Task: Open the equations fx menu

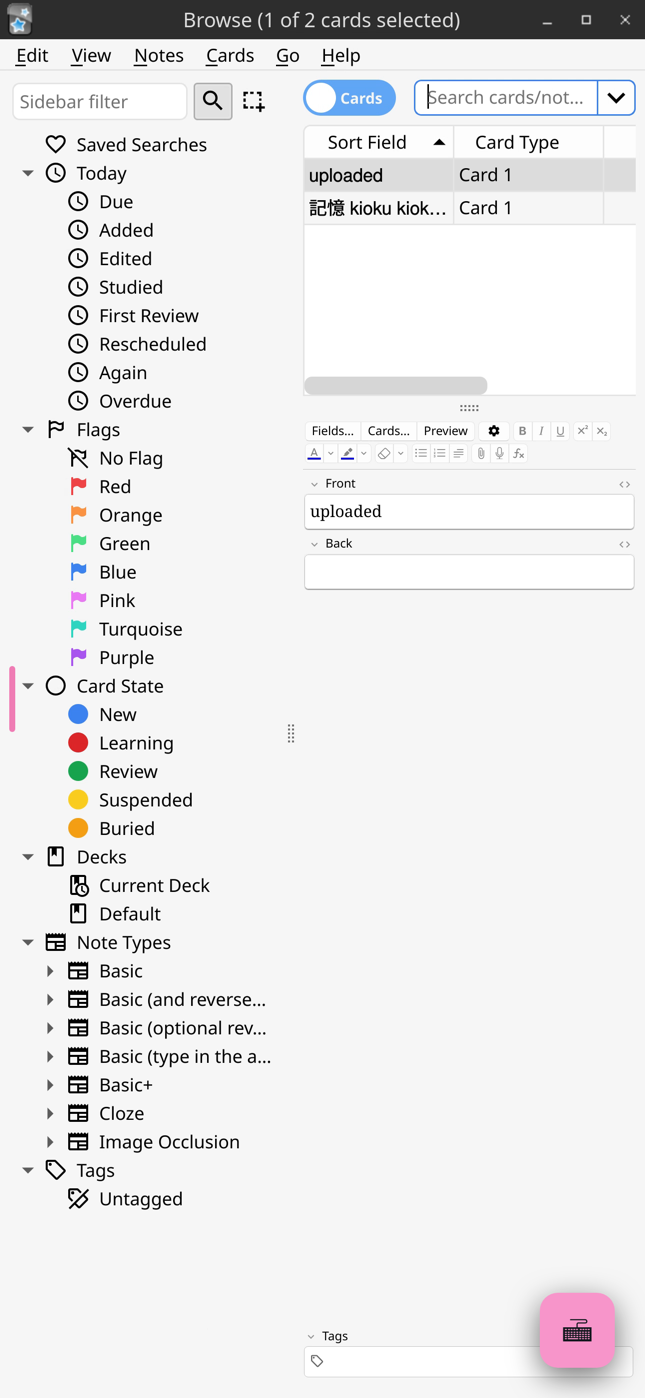Action: pyautogui.click(x=519, y=454)
